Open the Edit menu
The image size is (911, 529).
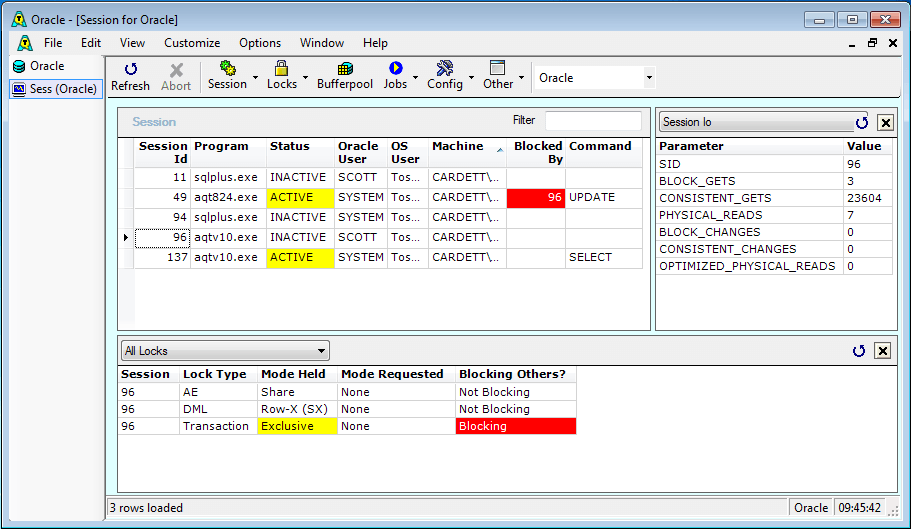click(x=91, y=43)
